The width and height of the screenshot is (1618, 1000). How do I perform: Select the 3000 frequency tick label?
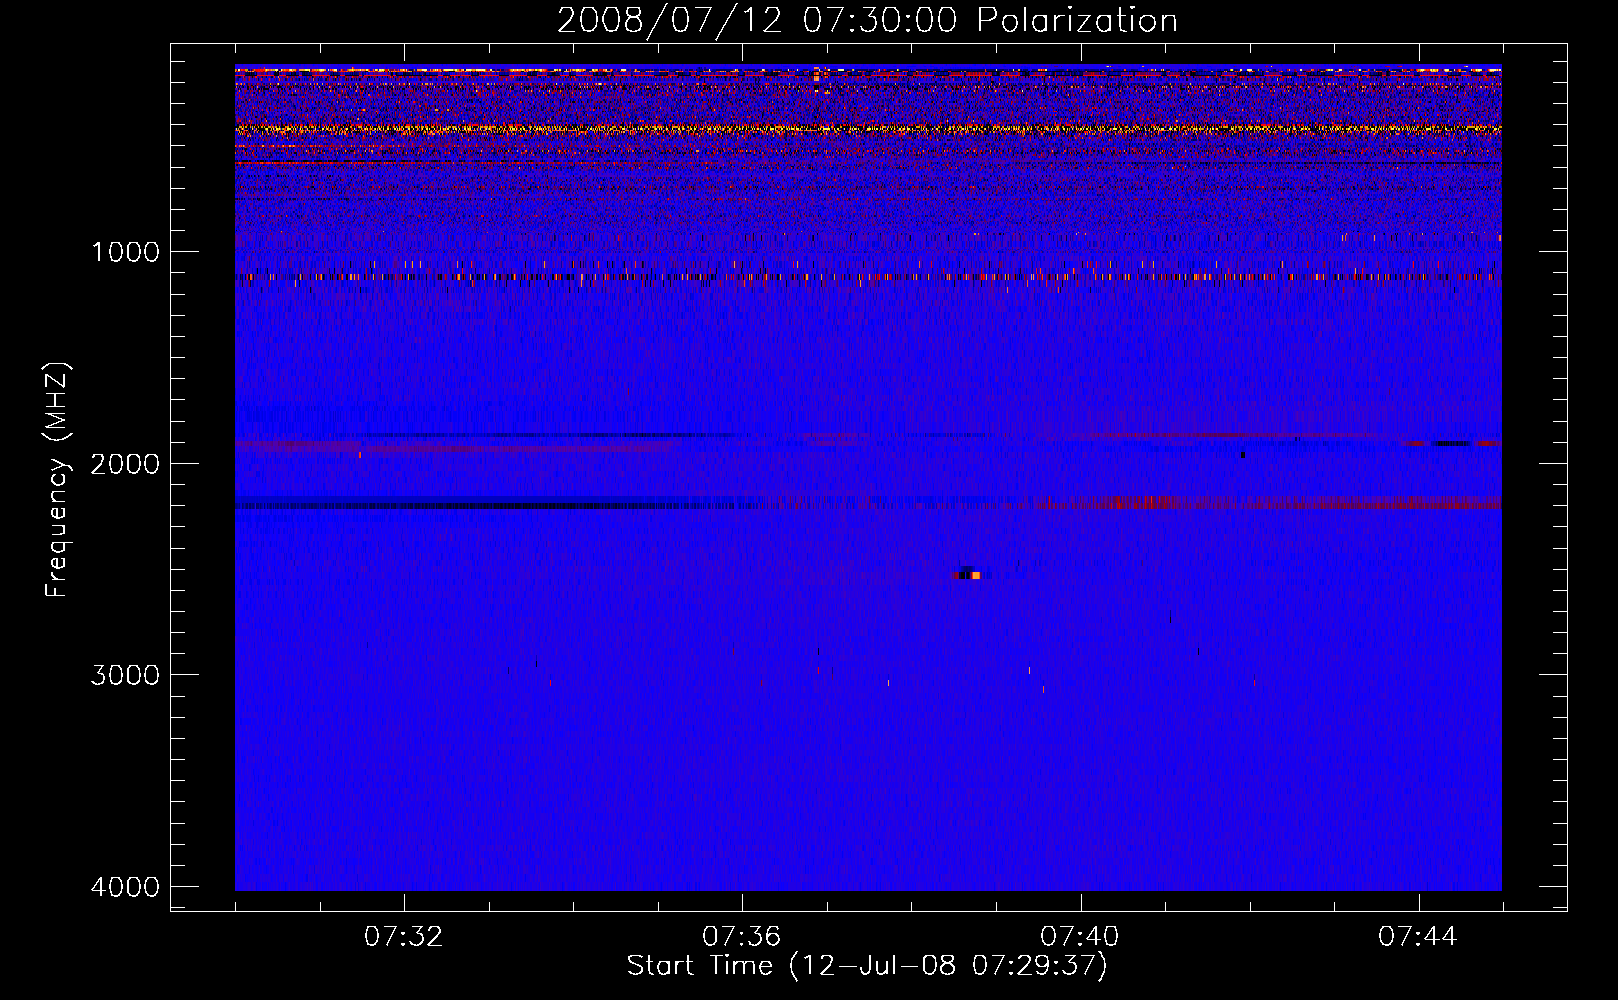tap(126, 675)
